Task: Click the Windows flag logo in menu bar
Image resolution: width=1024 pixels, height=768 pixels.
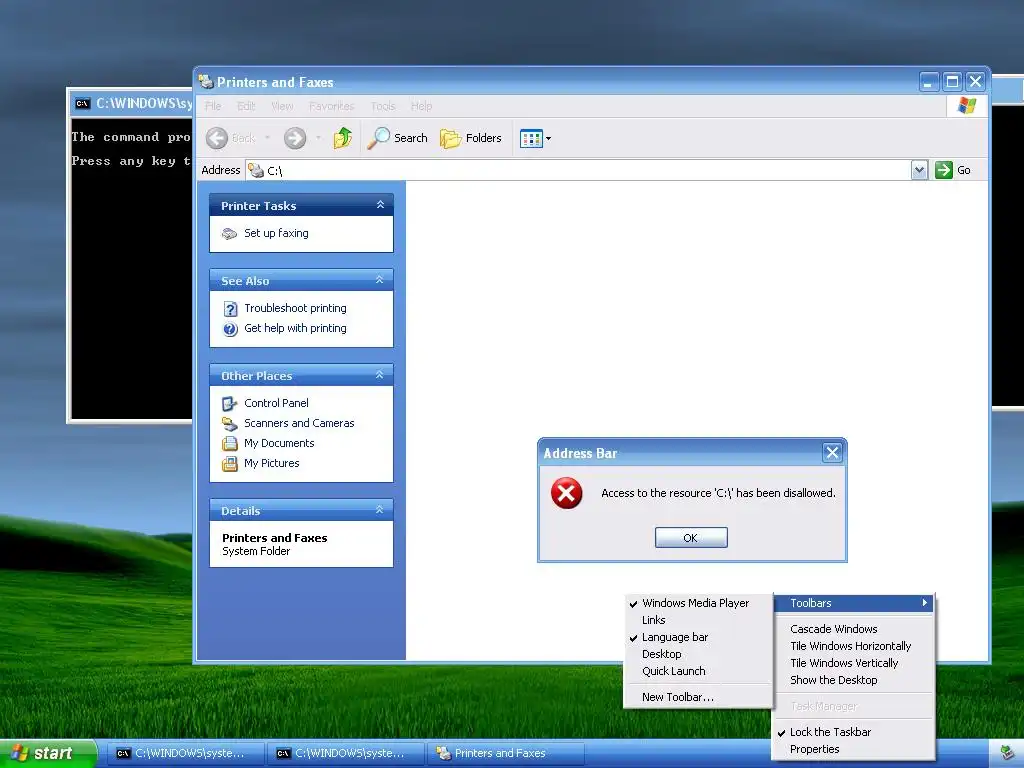Action: point(967,105)
